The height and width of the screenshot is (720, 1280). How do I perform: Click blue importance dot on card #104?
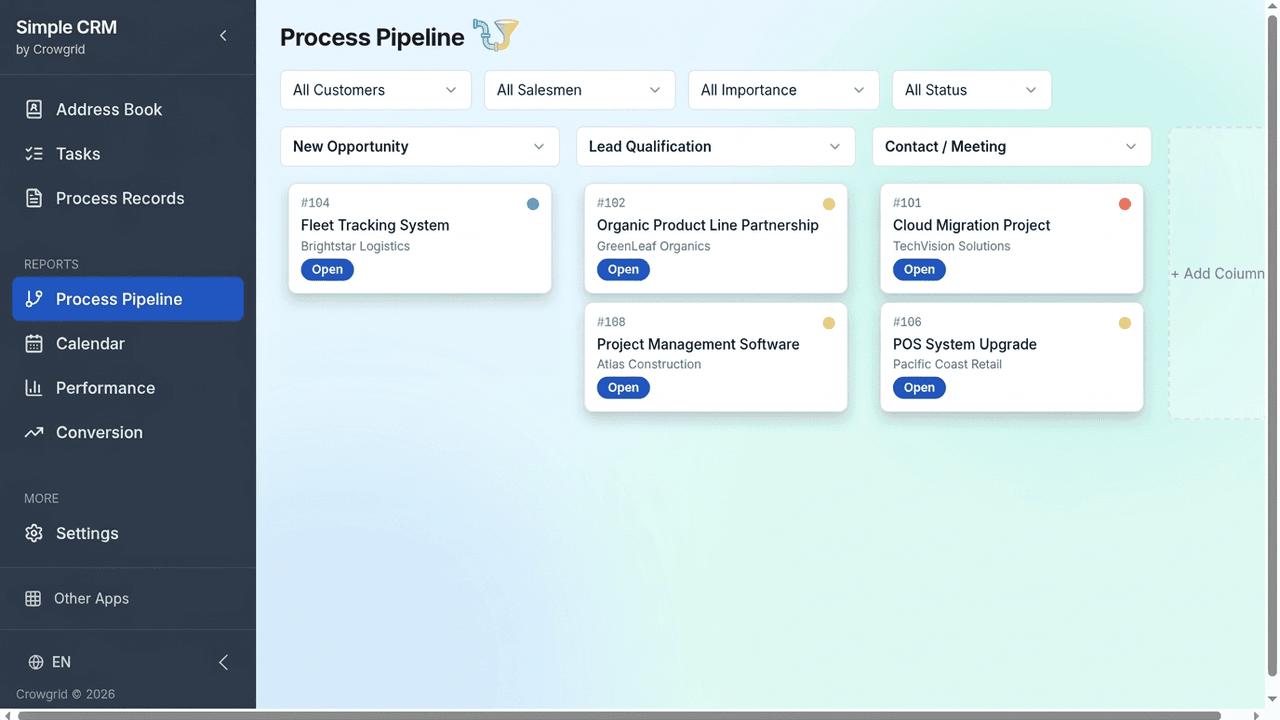(533, 204)
